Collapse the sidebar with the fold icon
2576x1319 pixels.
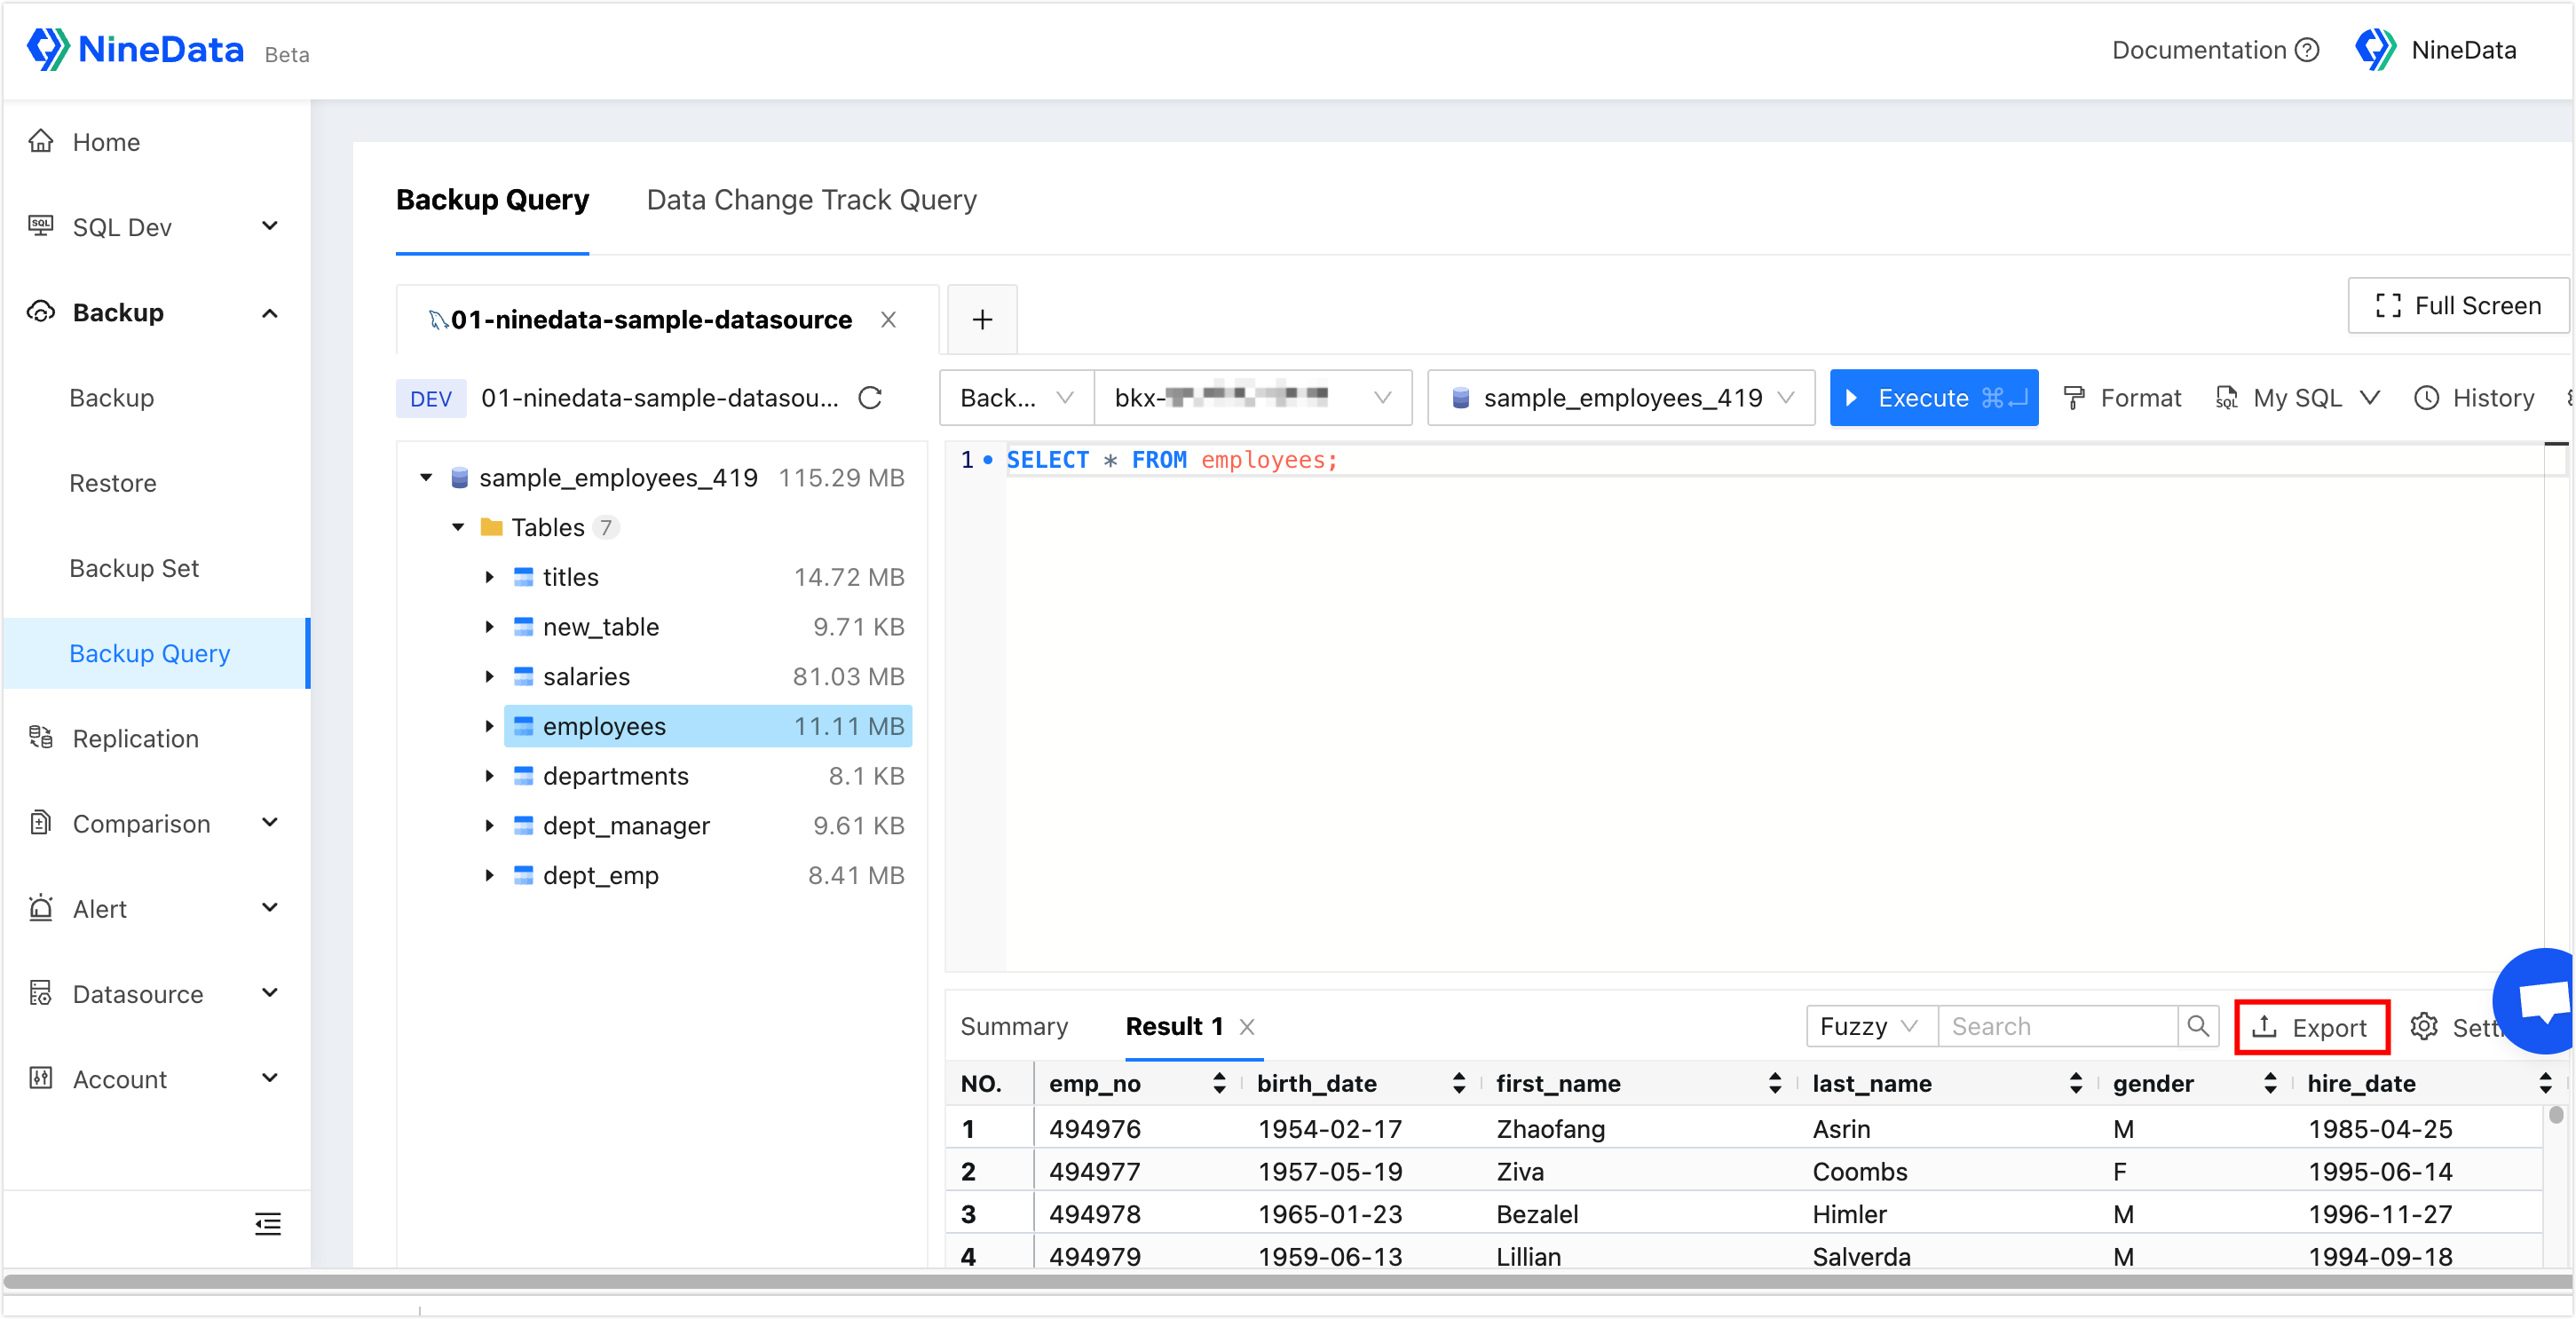268,1224
